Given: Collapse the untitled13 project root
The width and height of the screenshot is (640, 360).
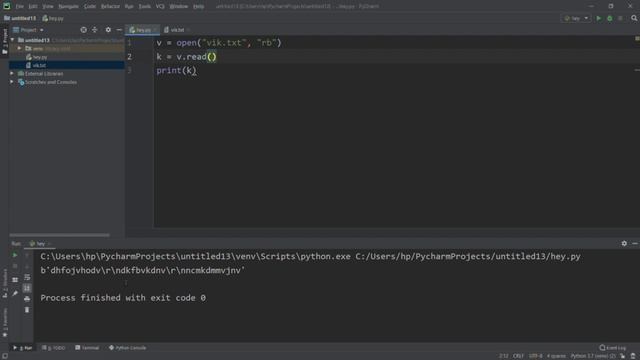Looking at the screenshot, I should tap(13, 40).
